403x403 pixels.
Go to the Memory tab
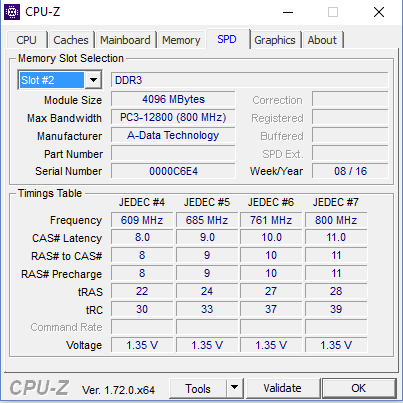click(x=181, y=40)
